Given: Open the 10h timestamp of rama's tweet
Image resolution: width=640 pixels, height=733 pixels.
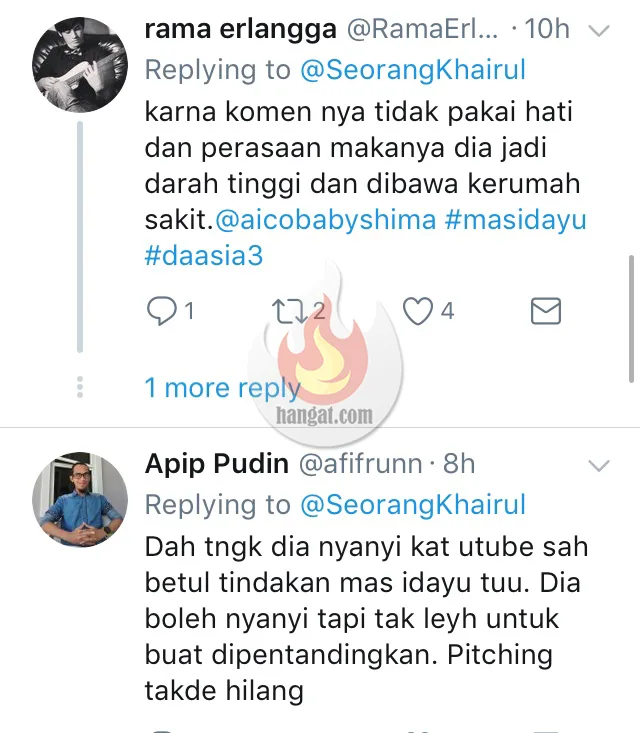Looking at the screenshot, I should coord(547,29).
